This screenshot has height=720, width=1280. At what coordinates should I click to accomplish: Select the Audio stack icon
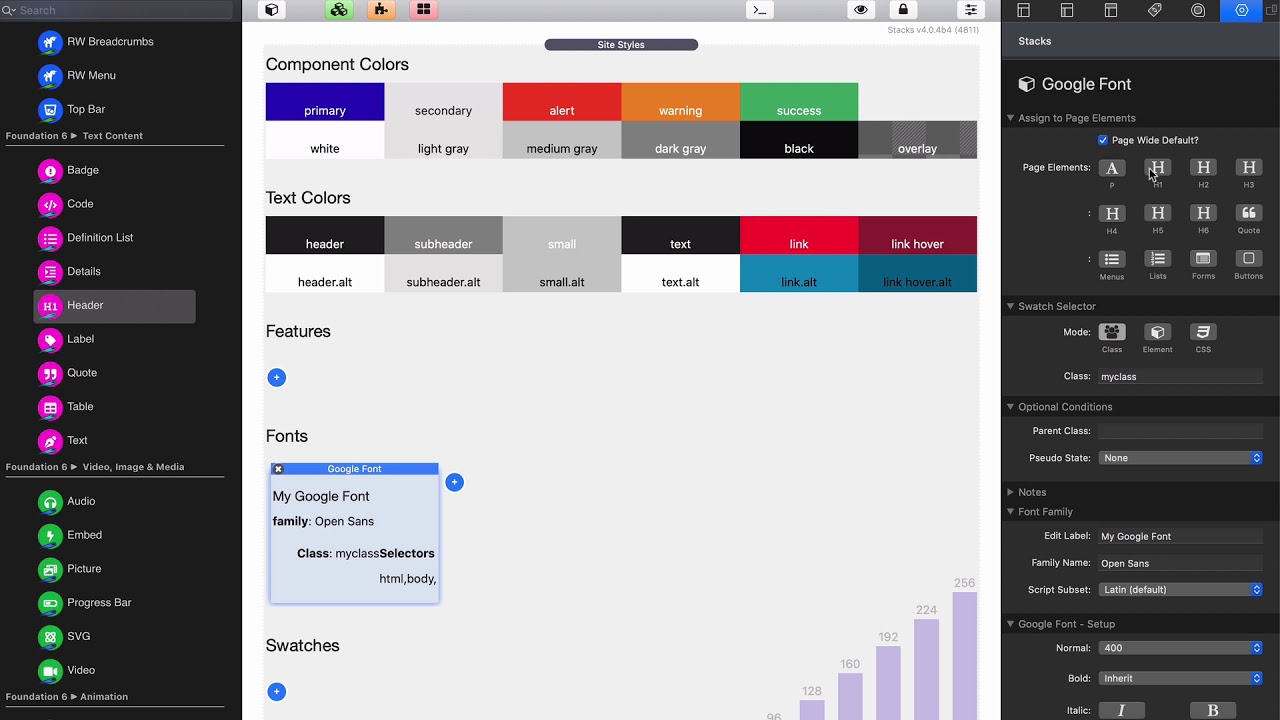tap(50, 501)
